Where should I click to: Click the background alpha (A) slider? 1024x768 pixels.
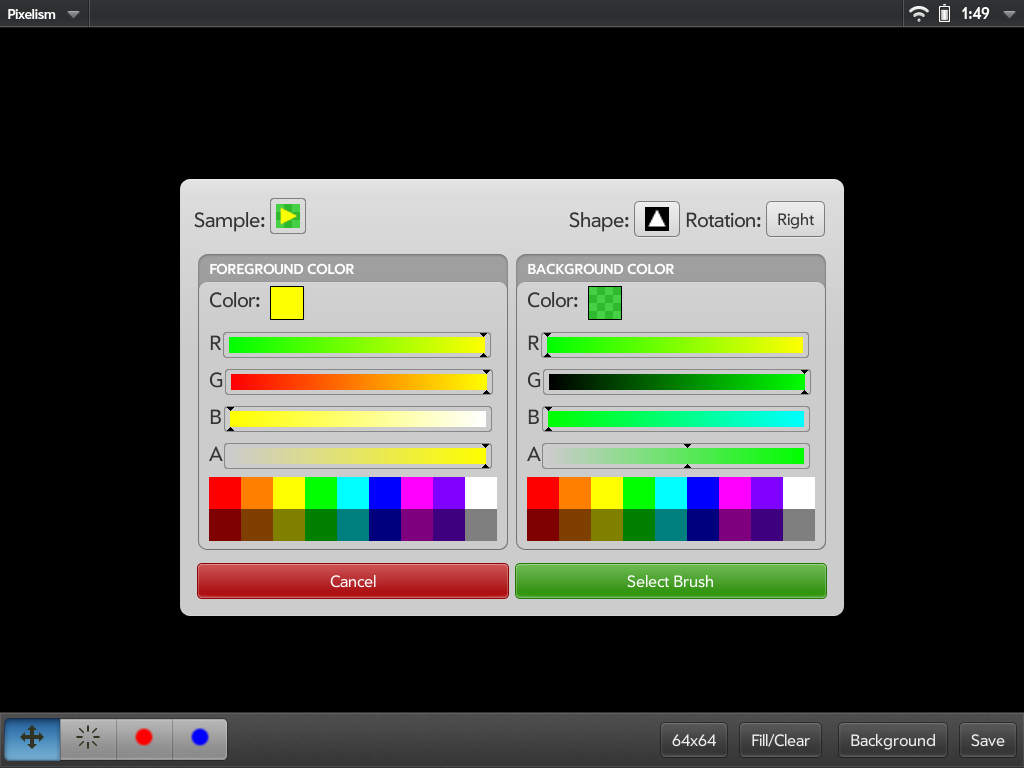pos(676,456)
